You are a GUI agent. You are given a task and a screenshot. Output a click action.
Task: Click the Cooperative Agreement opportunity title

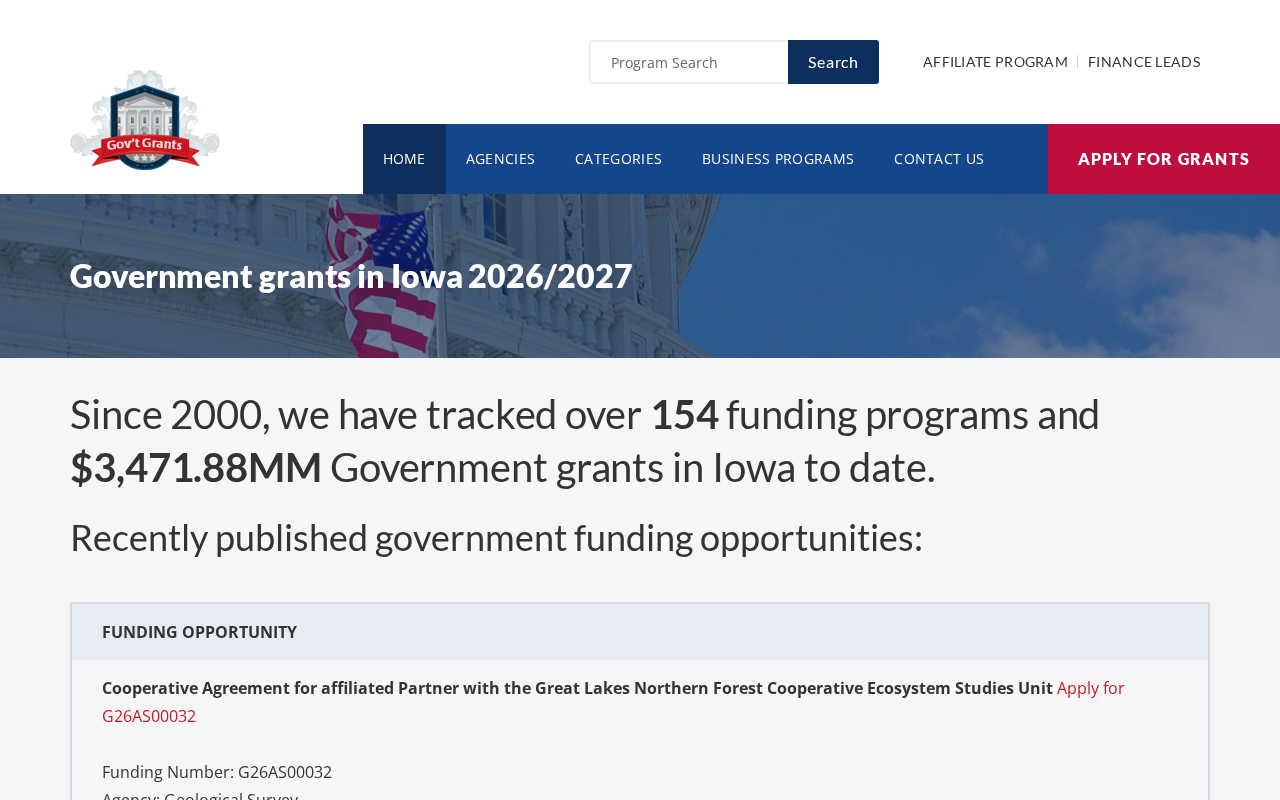(x=577, y=688)
